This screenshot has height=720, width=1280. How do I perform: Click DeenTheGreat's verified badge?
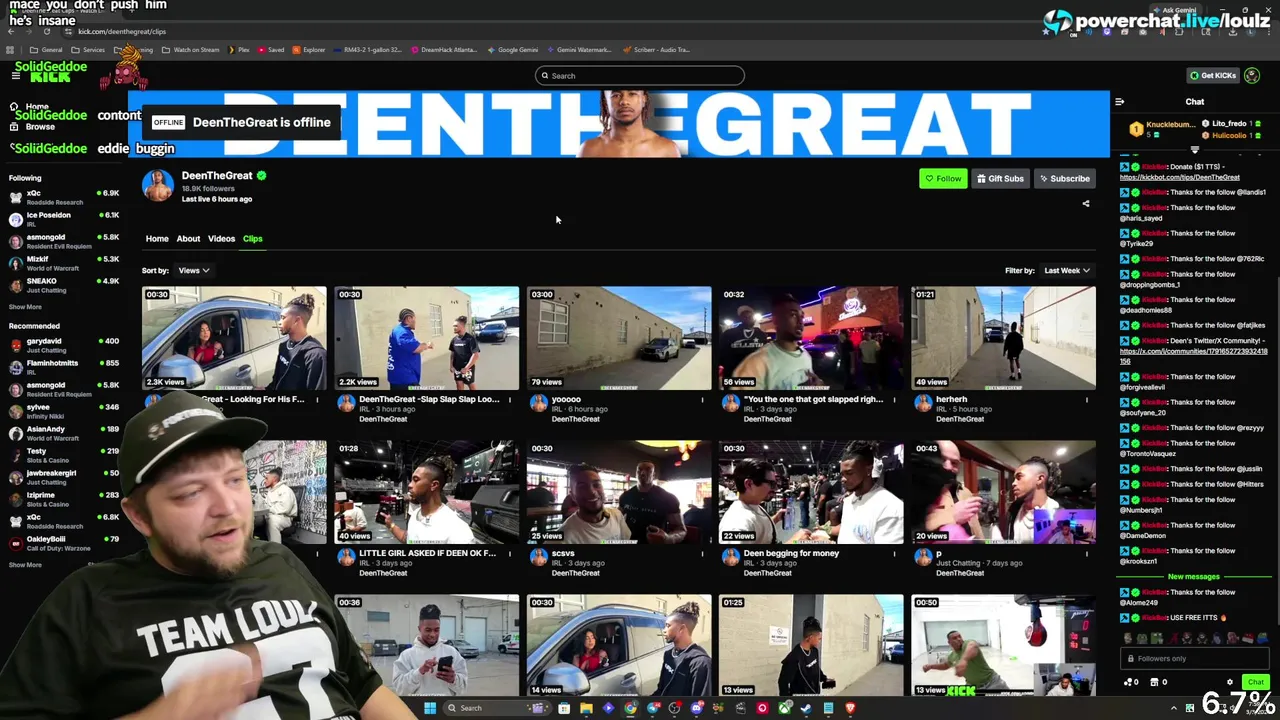point(262,175)
